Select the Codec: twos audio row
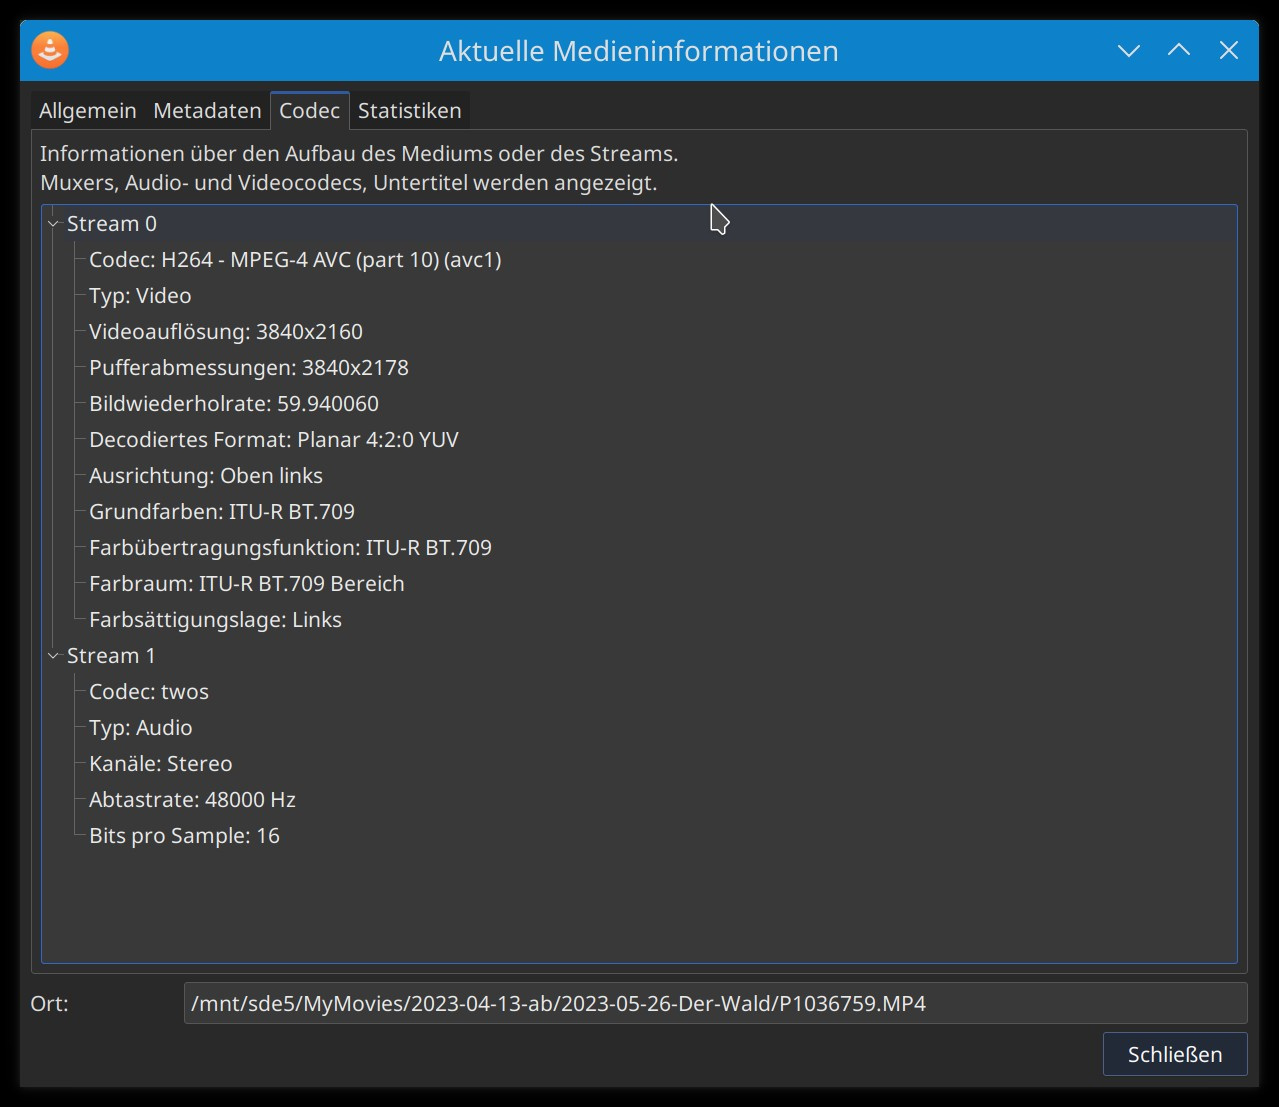The height and width of the screenshot is (1107, 1279). tap(149, 692)
